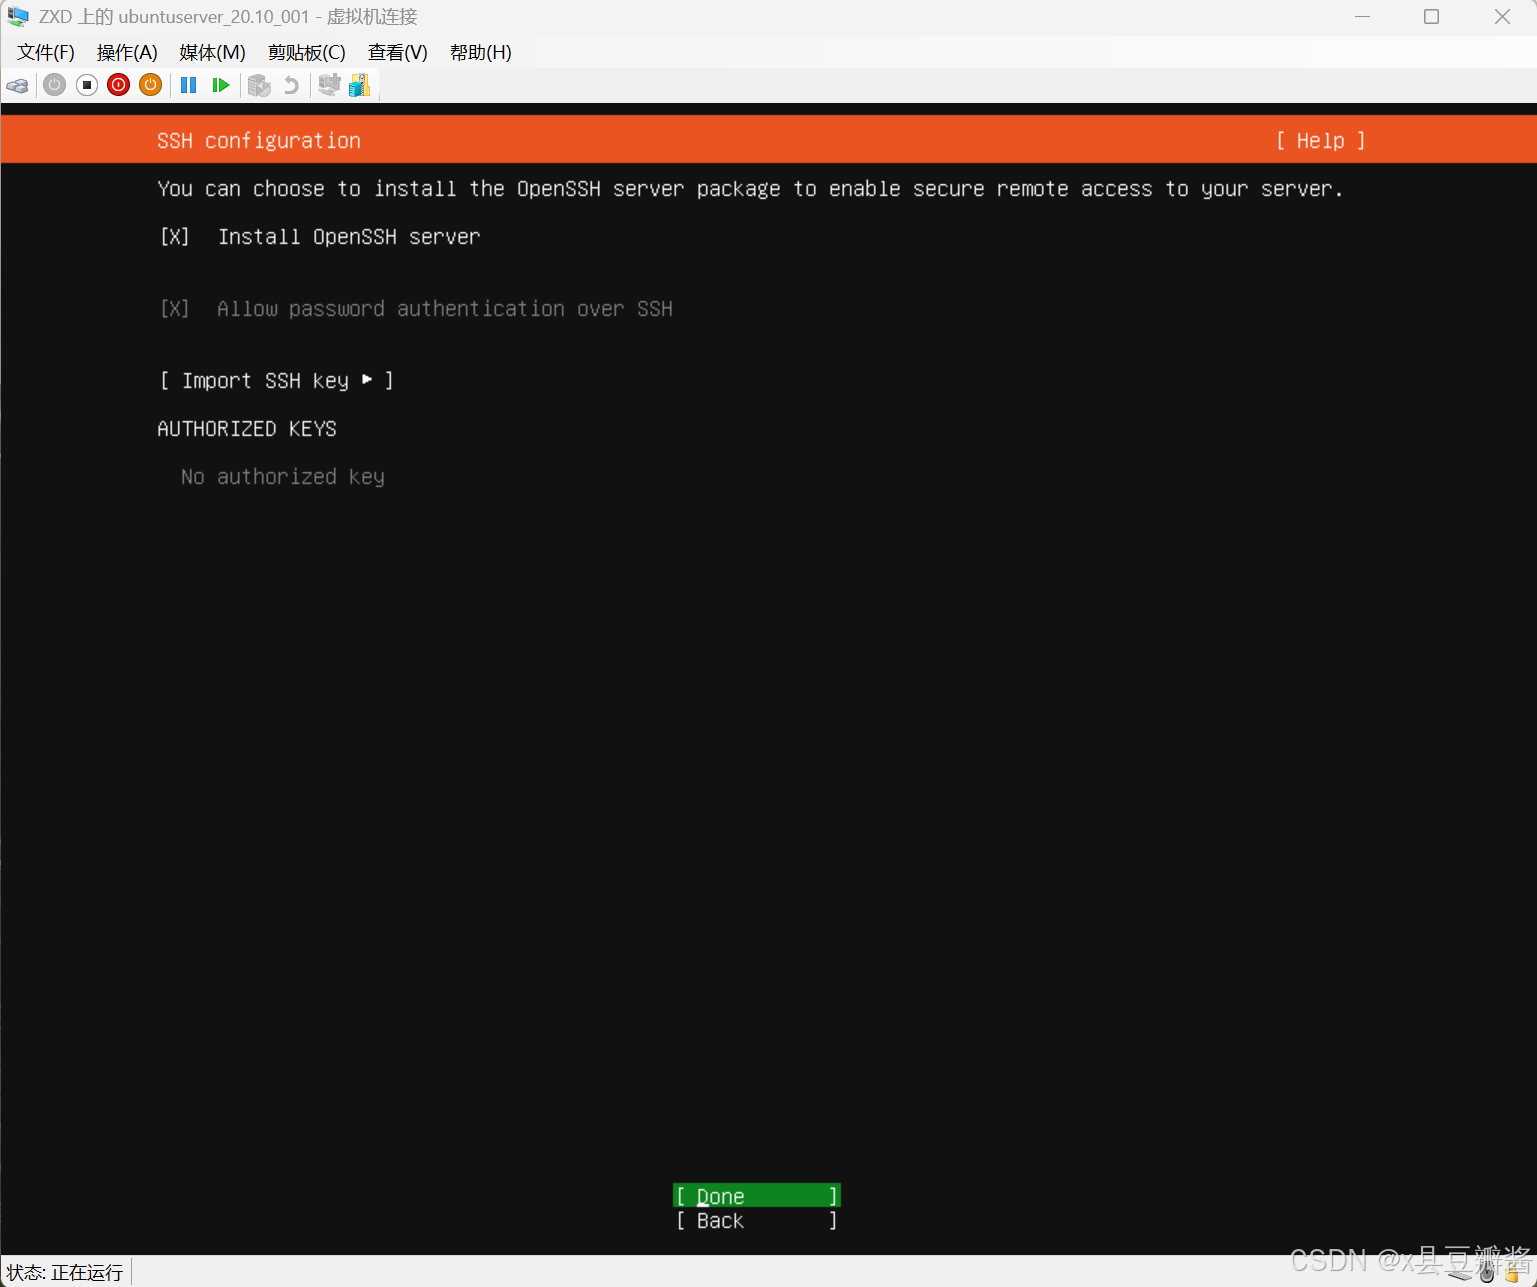This screenshot has width=1537, height=1287.
Task: Expand the Import SSH key submenu
Action: 277,380
